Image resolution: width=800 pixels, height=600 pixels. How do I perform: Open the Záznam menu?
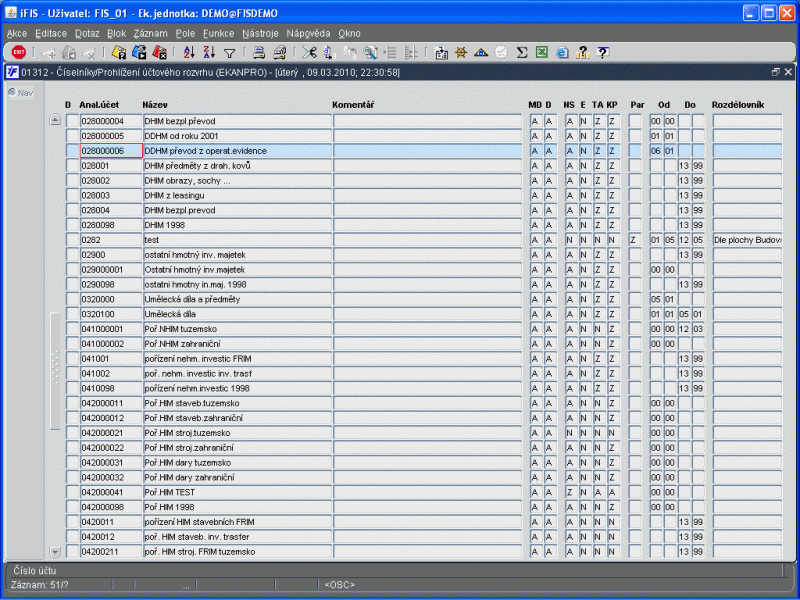tap(151, 33)
